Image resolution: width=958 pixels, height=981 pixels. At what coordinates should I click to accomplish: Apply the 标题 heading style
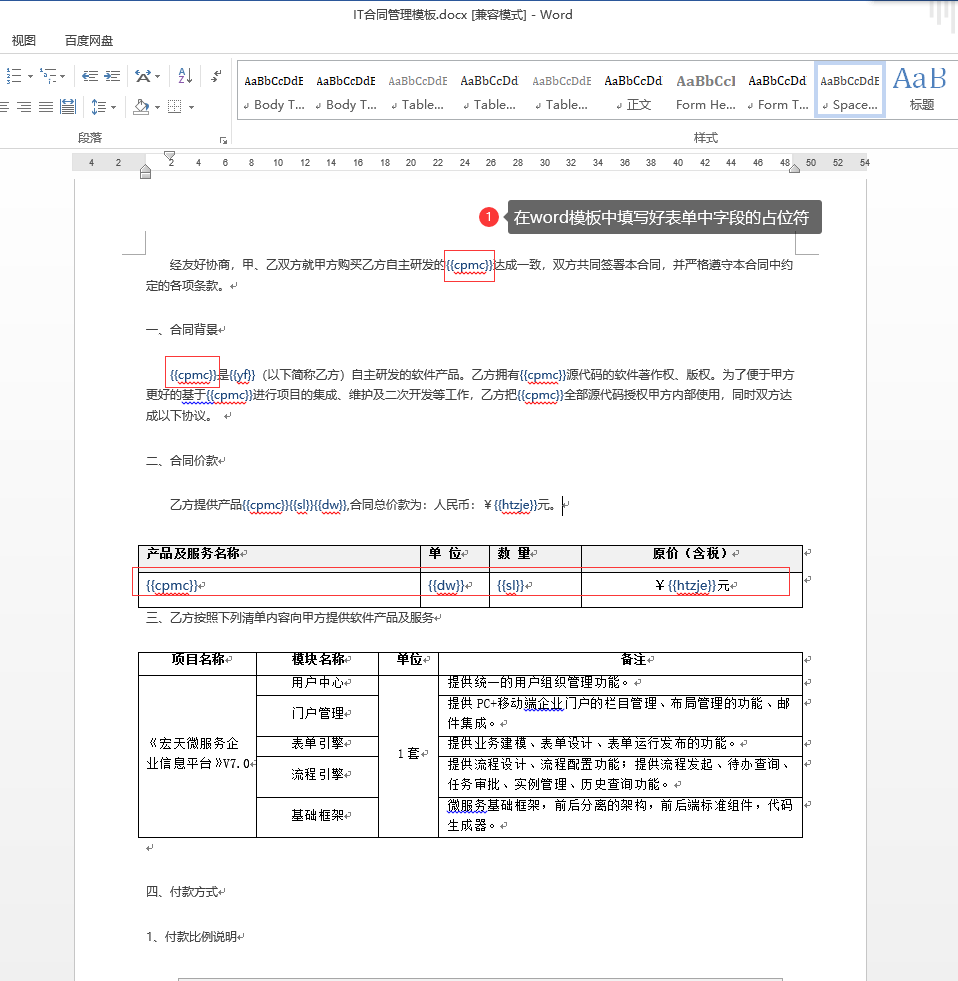tap(921, 92)
